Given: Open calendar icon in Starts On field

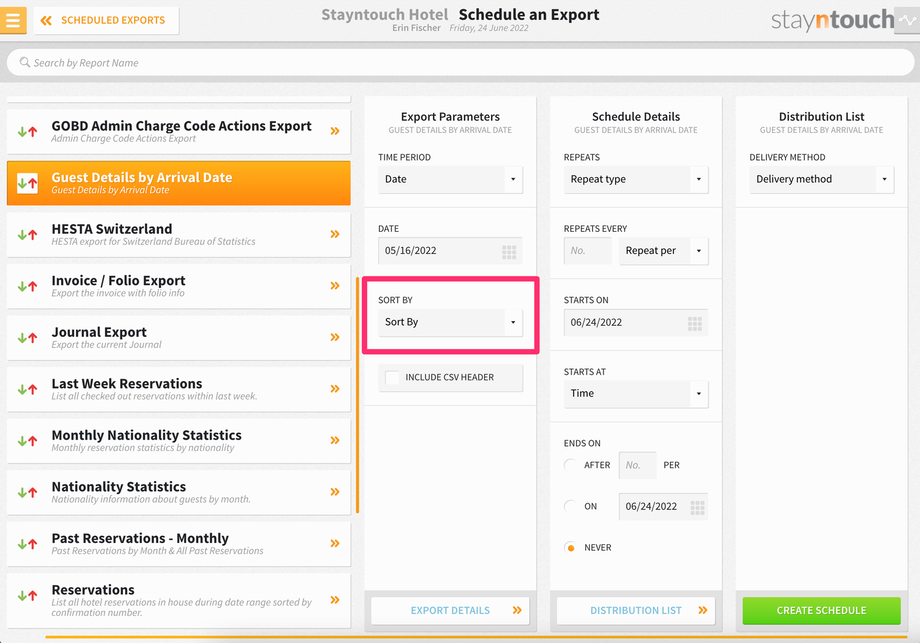Looking at the screenshot, I should click(695, 324).
